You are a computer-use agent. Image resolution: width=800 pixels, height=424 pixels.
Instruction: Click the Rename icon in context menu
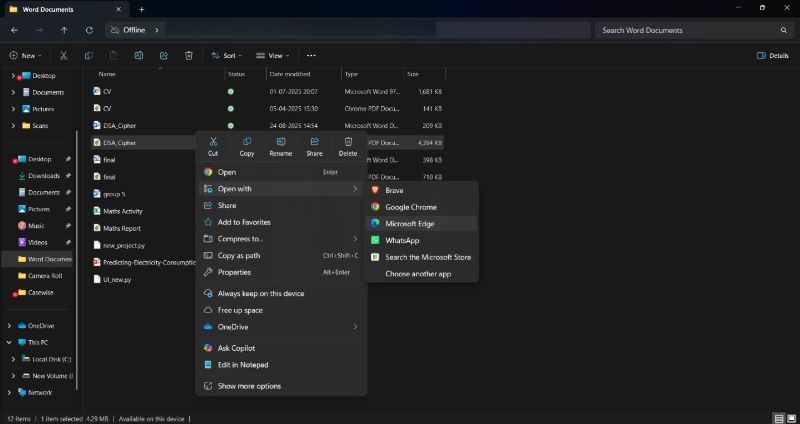coord(281,146)
